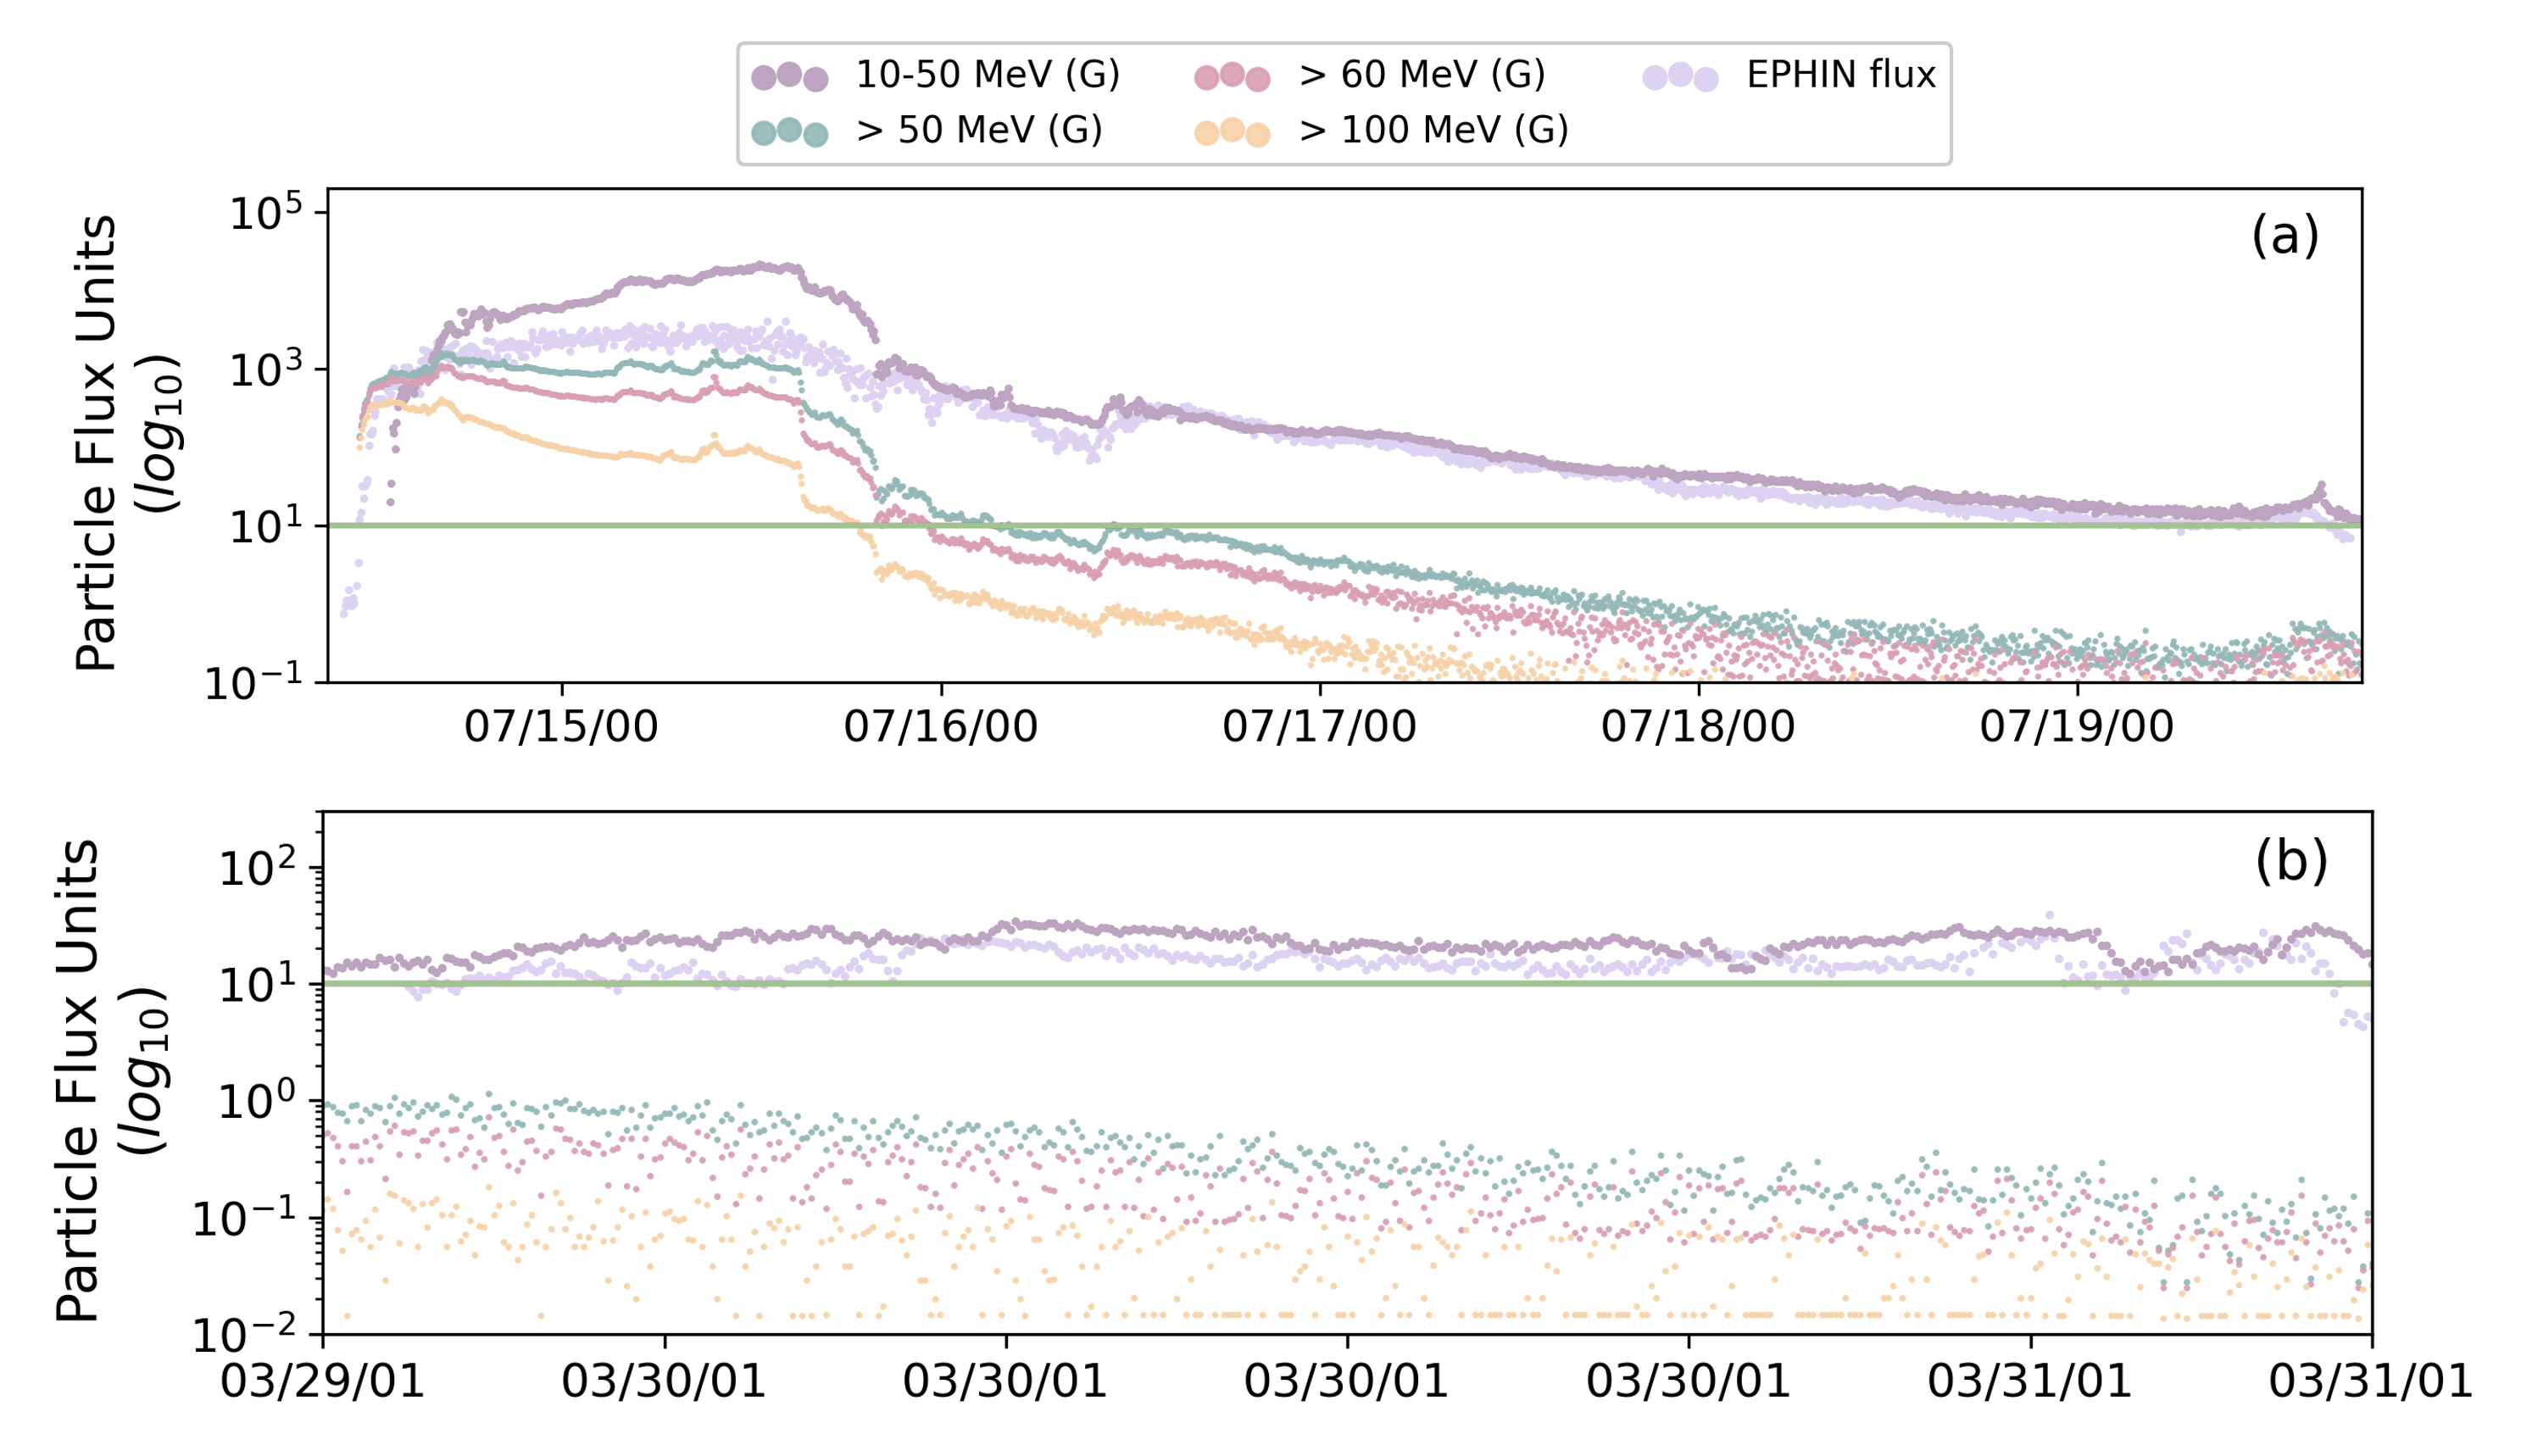The width and height of the screenshot is (2521, 1456).
Task: Click the 07/17/00 x-axis tick label
Action: pyautogui.click(x=1319, y=727)
